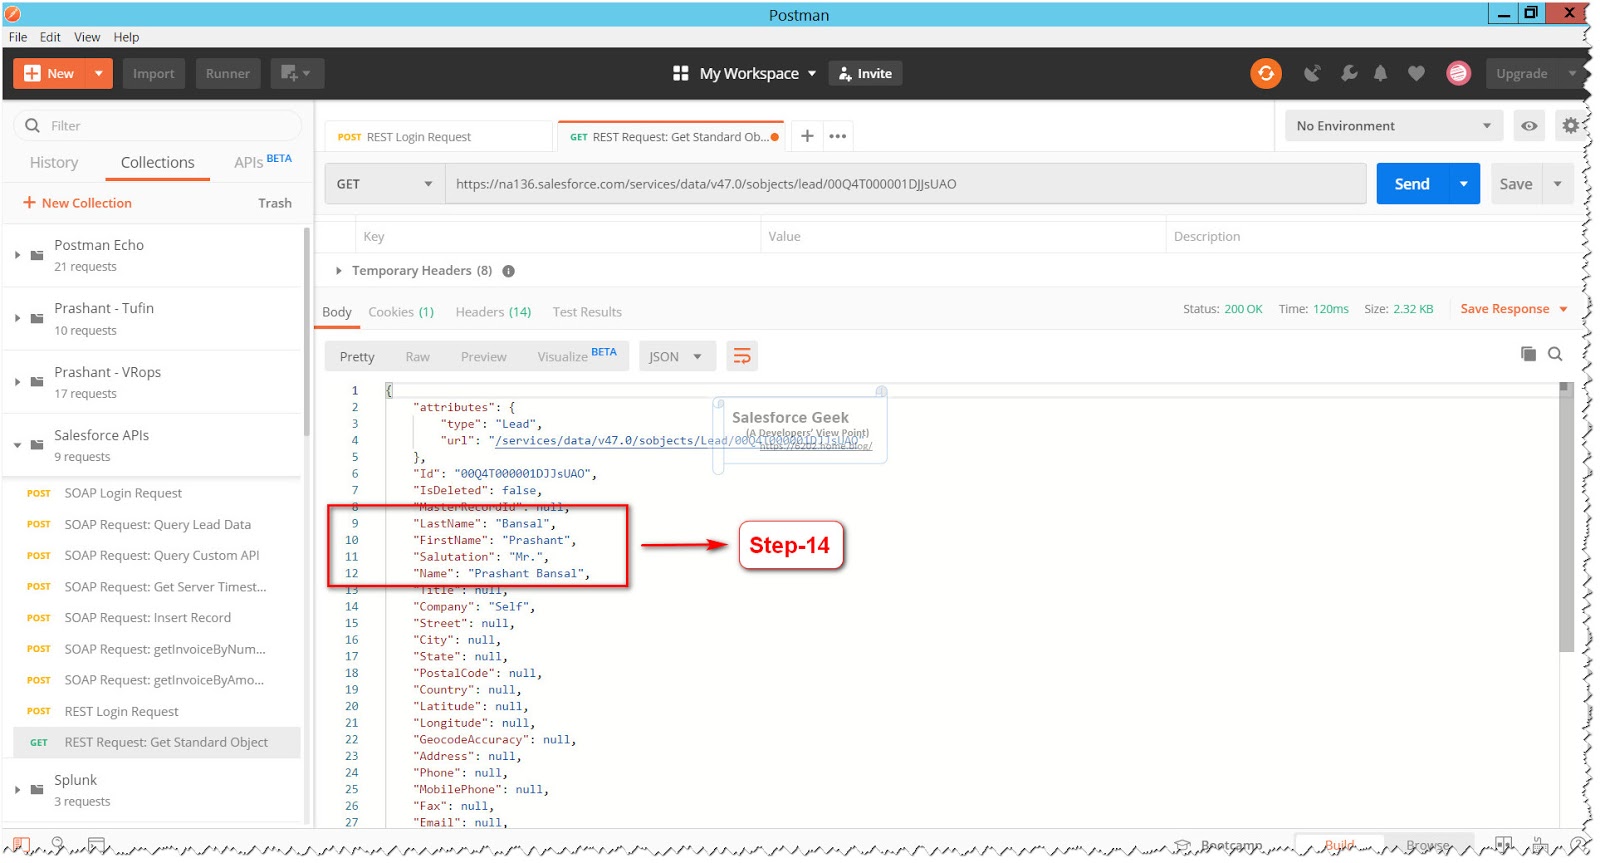Open the Test Results tab
Viewport: 1600px width, 863px height.
(x=587, y=312)
